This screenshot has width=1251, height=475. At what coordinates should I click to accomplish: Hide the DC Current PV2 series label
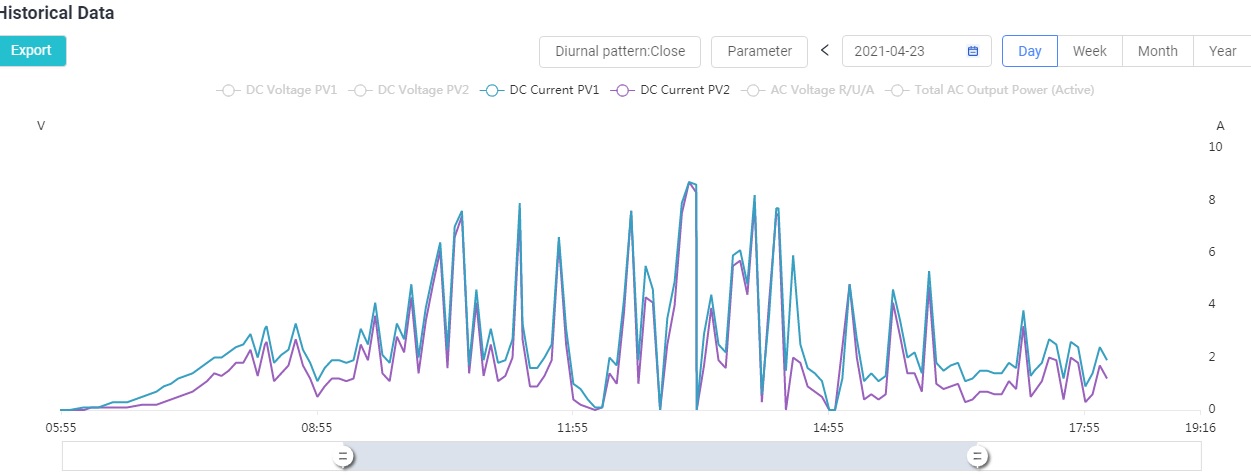pos(685,90)
